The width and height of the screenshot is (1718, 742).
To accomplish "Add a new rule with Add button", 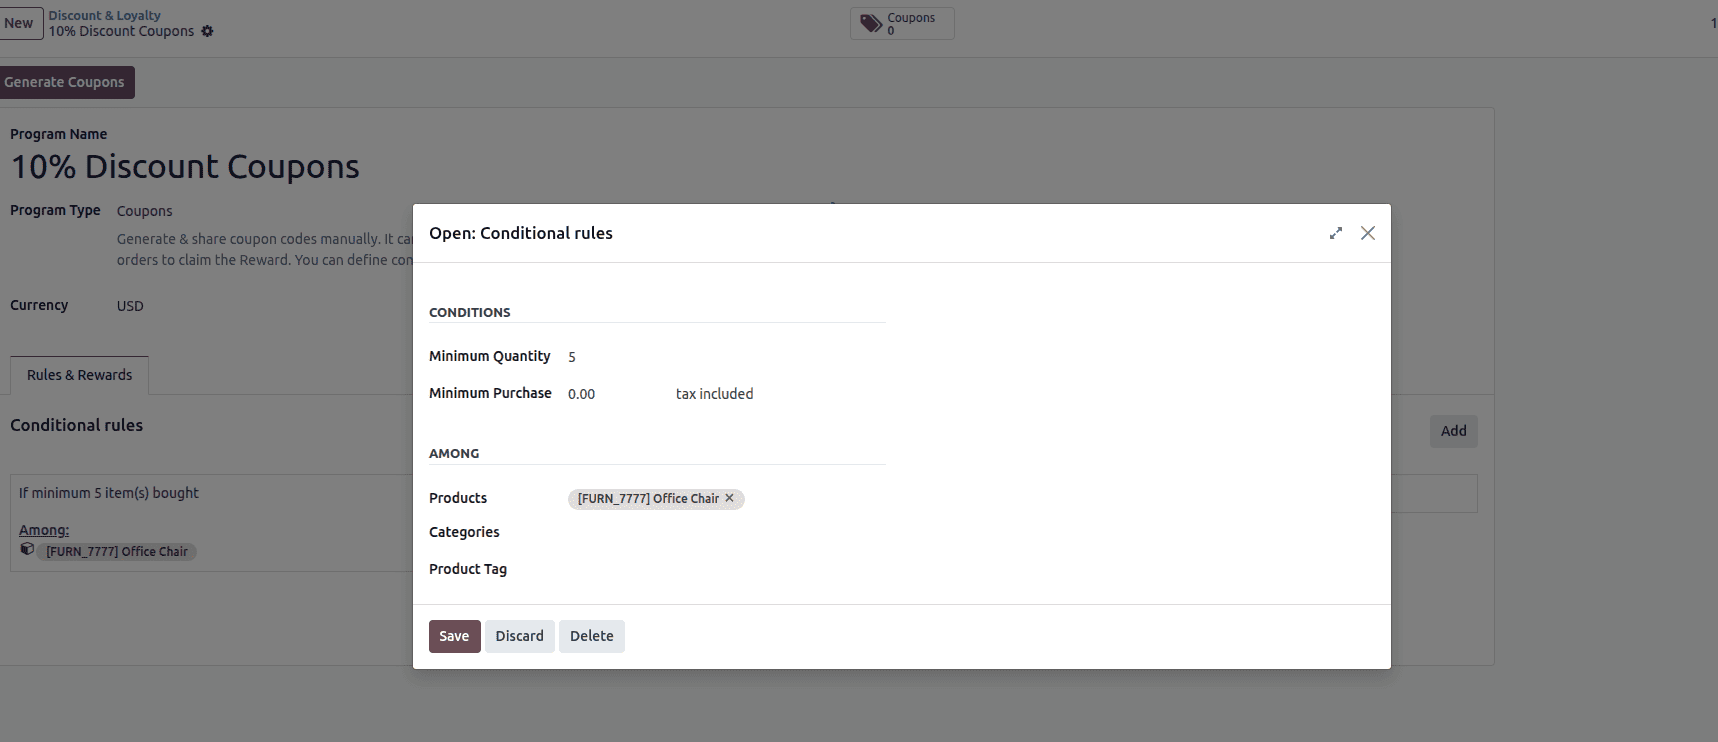I will click(x=1453, y=431).
